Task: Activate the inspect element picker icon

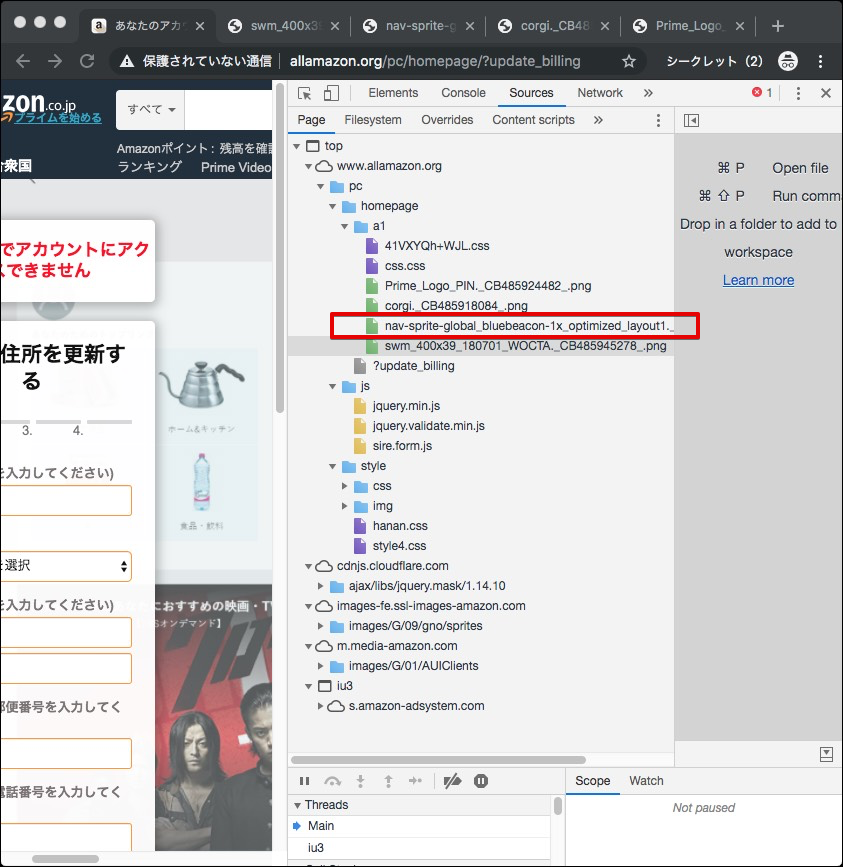Action: (x=305, y=93)
